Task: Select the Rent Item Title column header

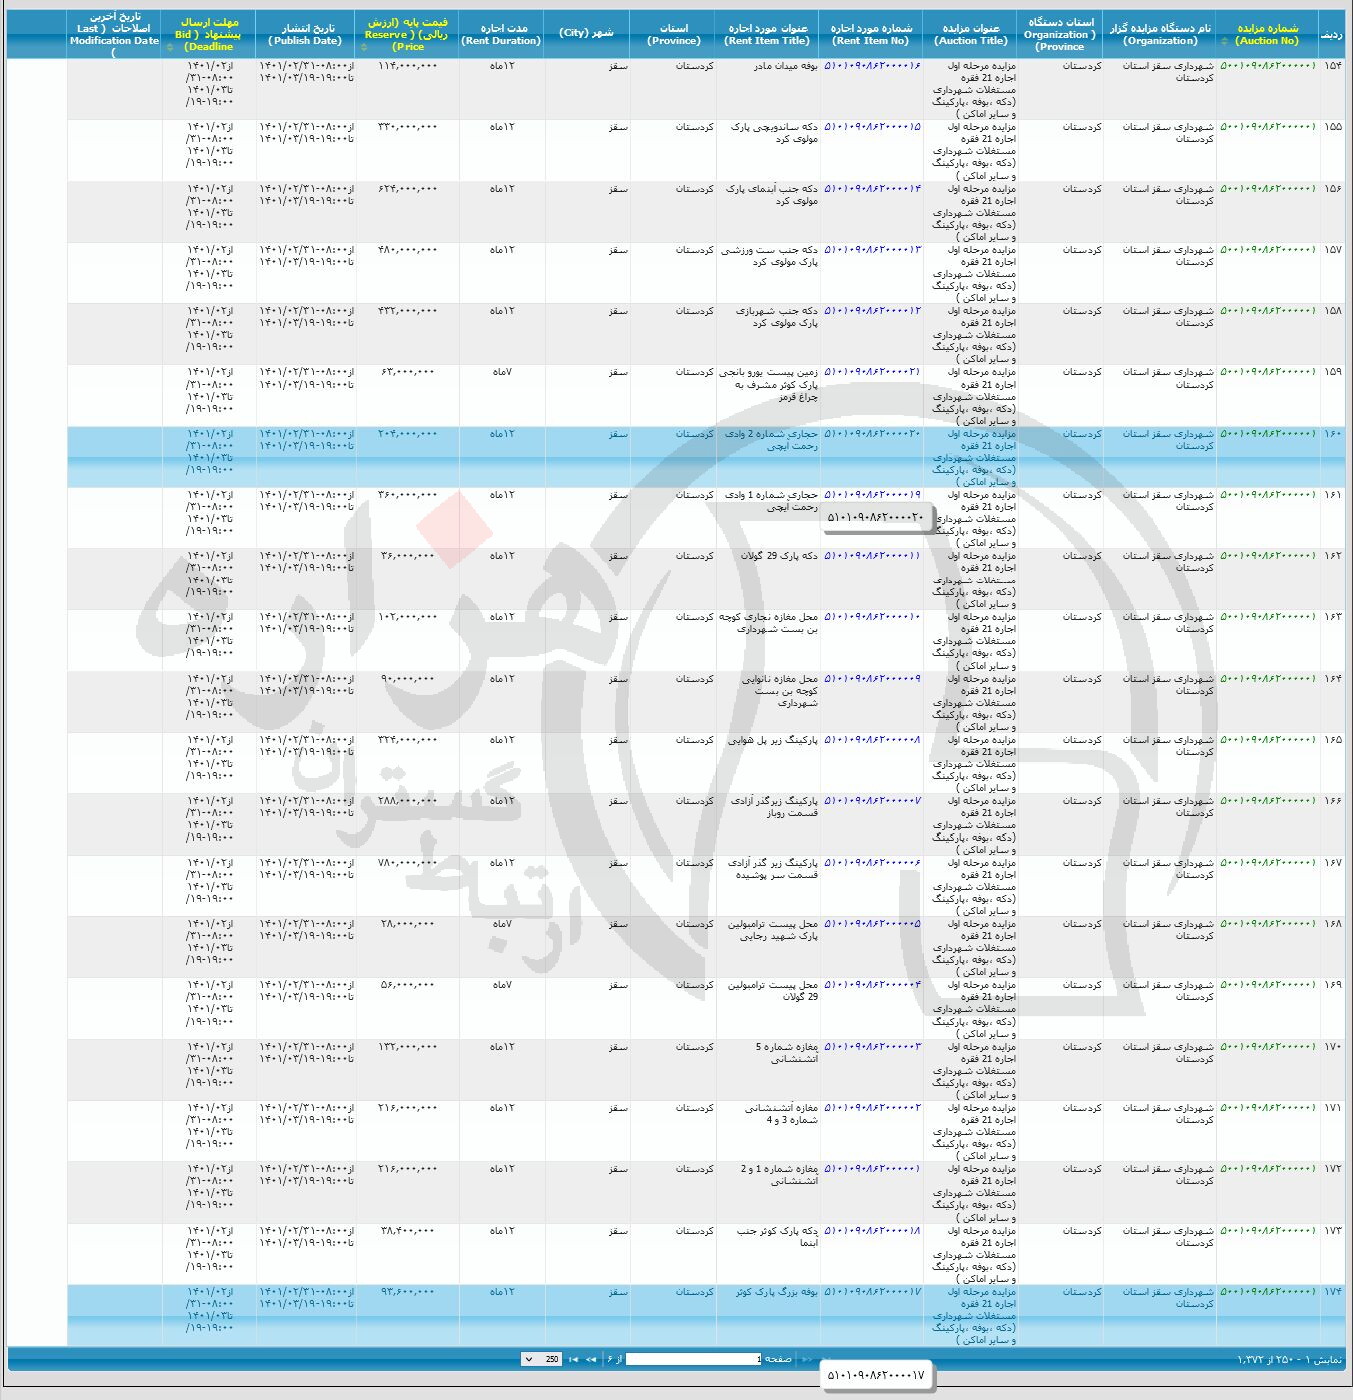Action: [x=767, y=34]
